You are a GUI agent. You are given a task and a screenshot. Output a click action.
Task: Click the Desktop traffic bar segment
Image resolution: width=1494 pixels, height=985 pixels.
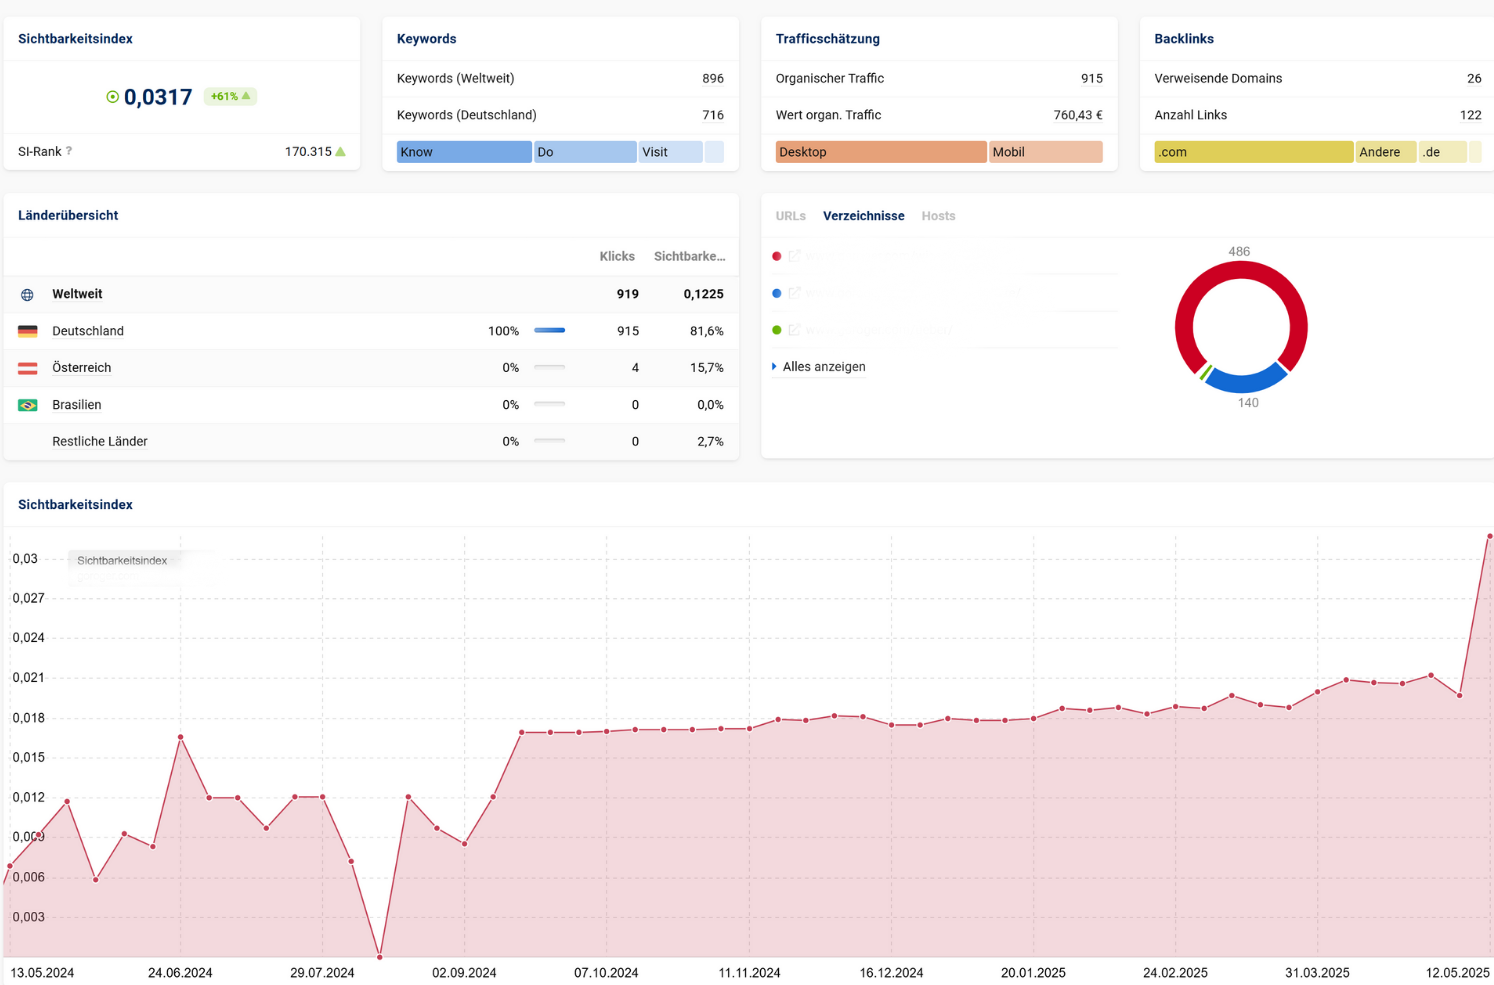[881, 152]
